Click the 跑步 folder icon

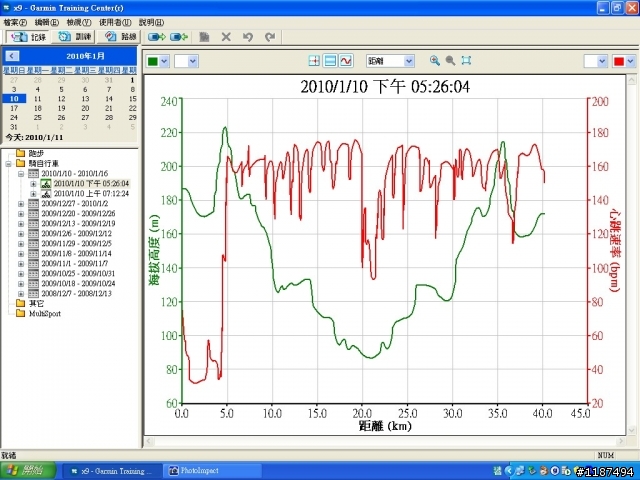click(20, 153)
